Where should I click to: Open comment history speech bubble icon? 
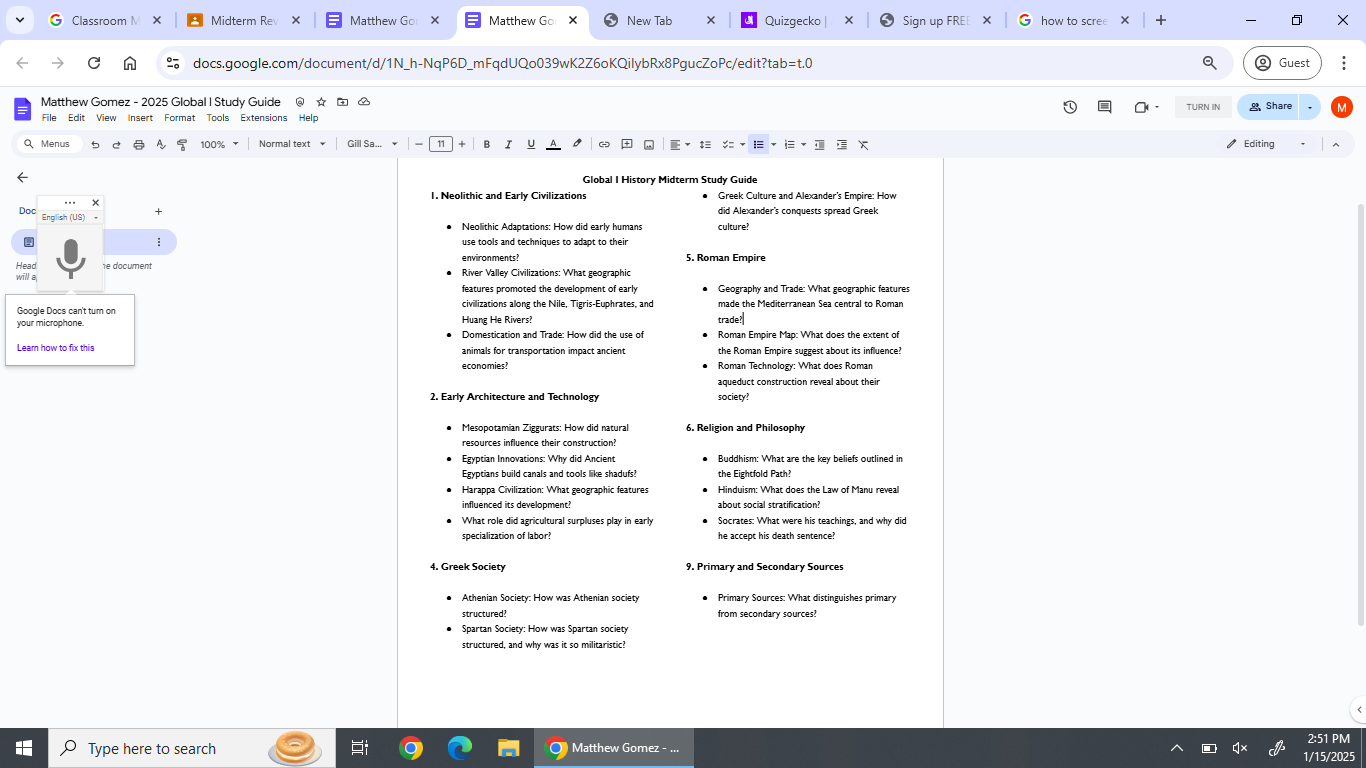[x=1104, y=107]
